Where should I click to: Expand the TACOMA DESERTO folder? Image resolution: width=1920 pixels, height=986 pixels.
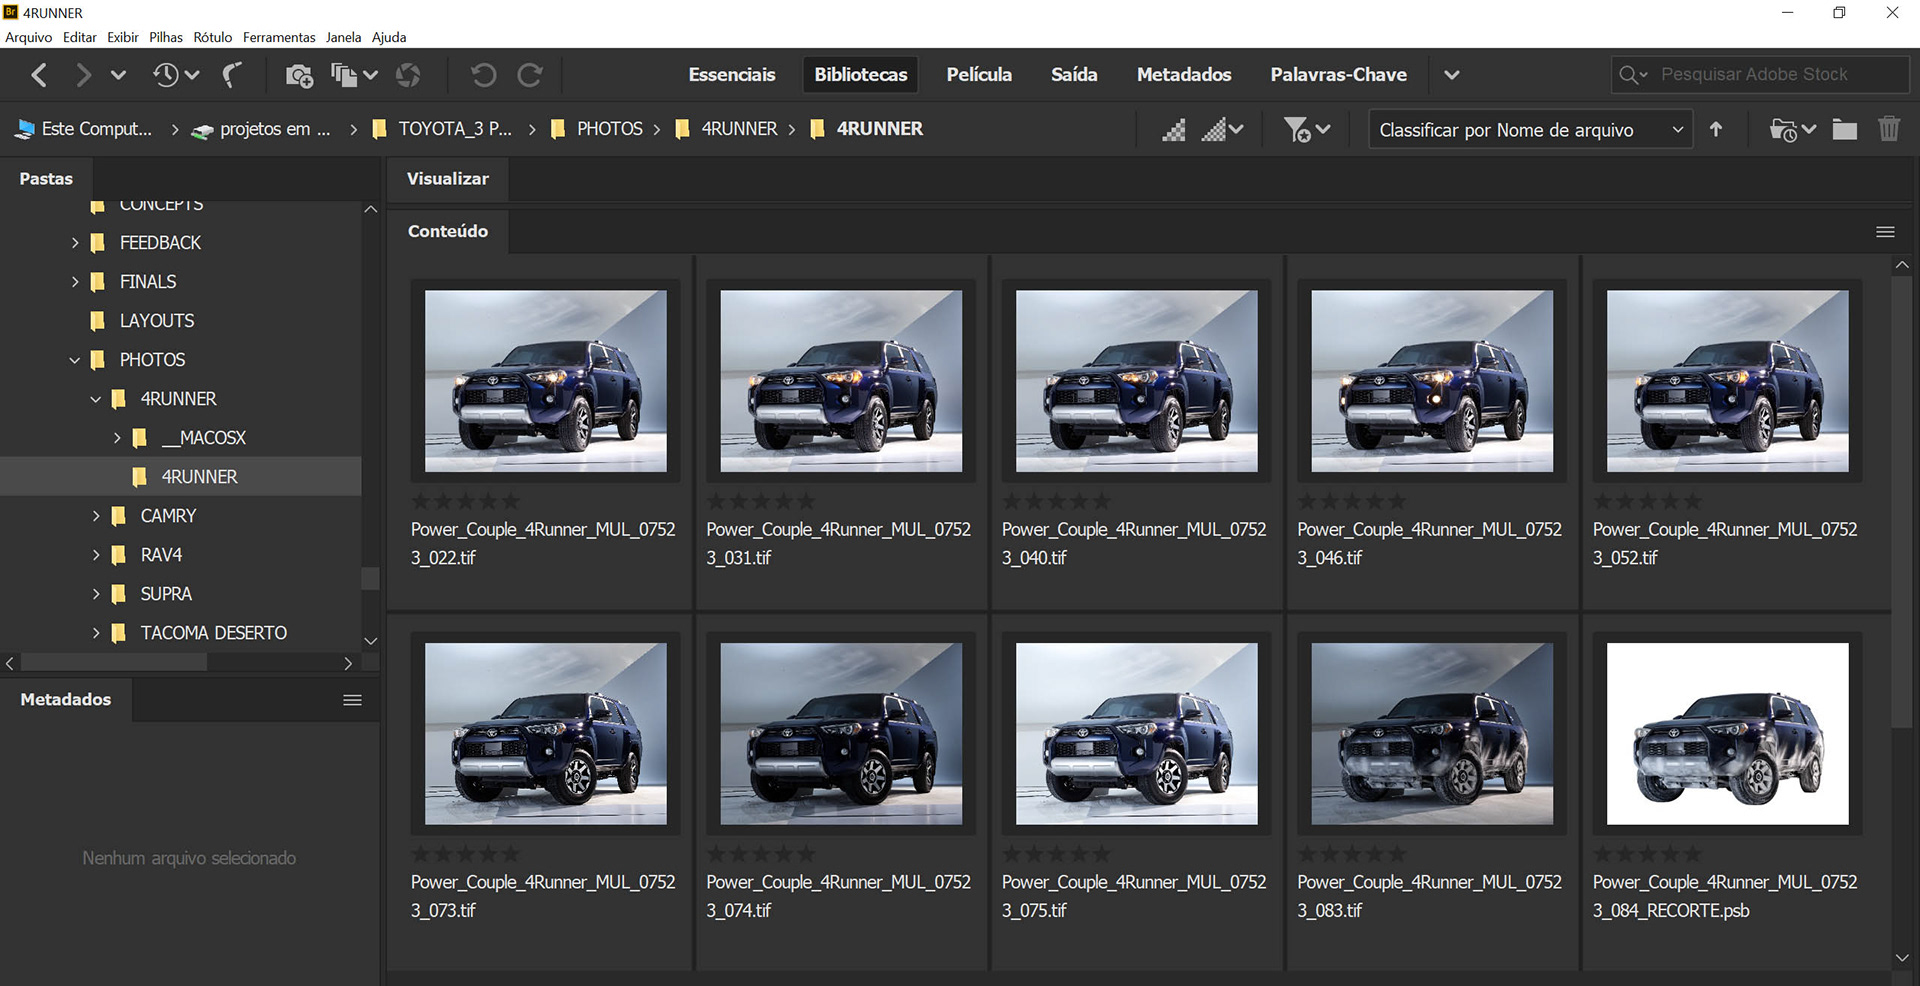96,633
